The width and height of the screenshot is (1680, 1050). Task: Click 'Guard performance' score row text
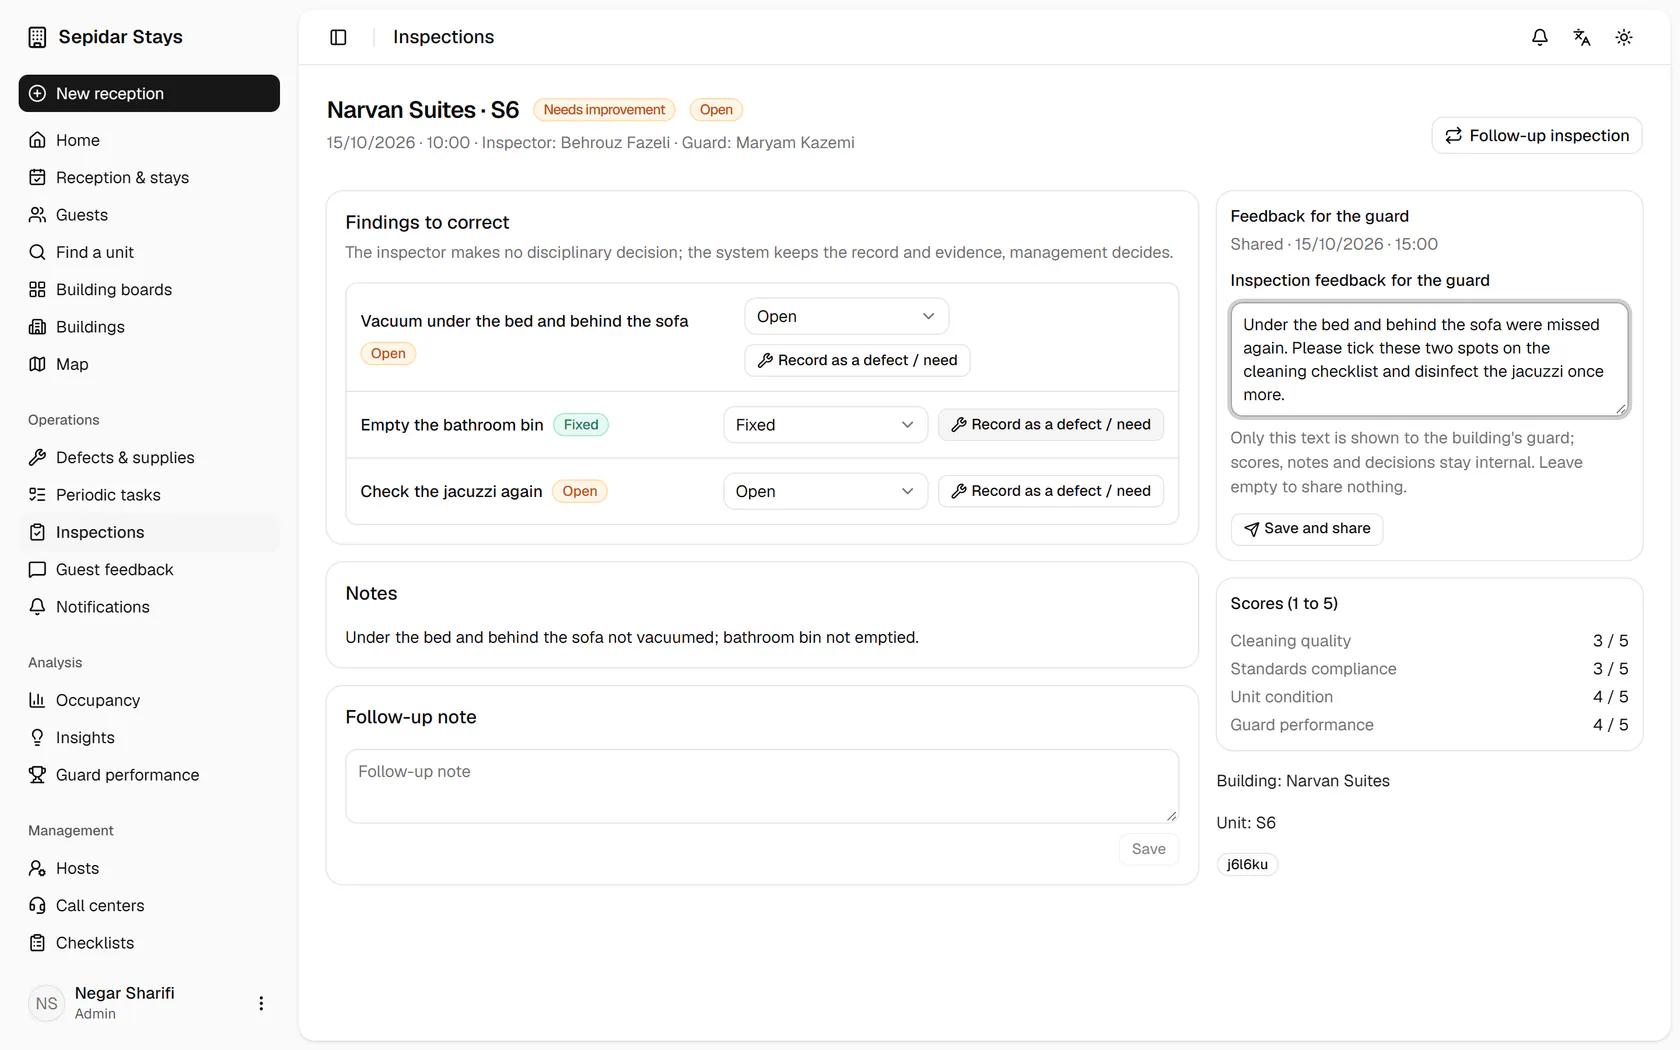point(1302,725)
